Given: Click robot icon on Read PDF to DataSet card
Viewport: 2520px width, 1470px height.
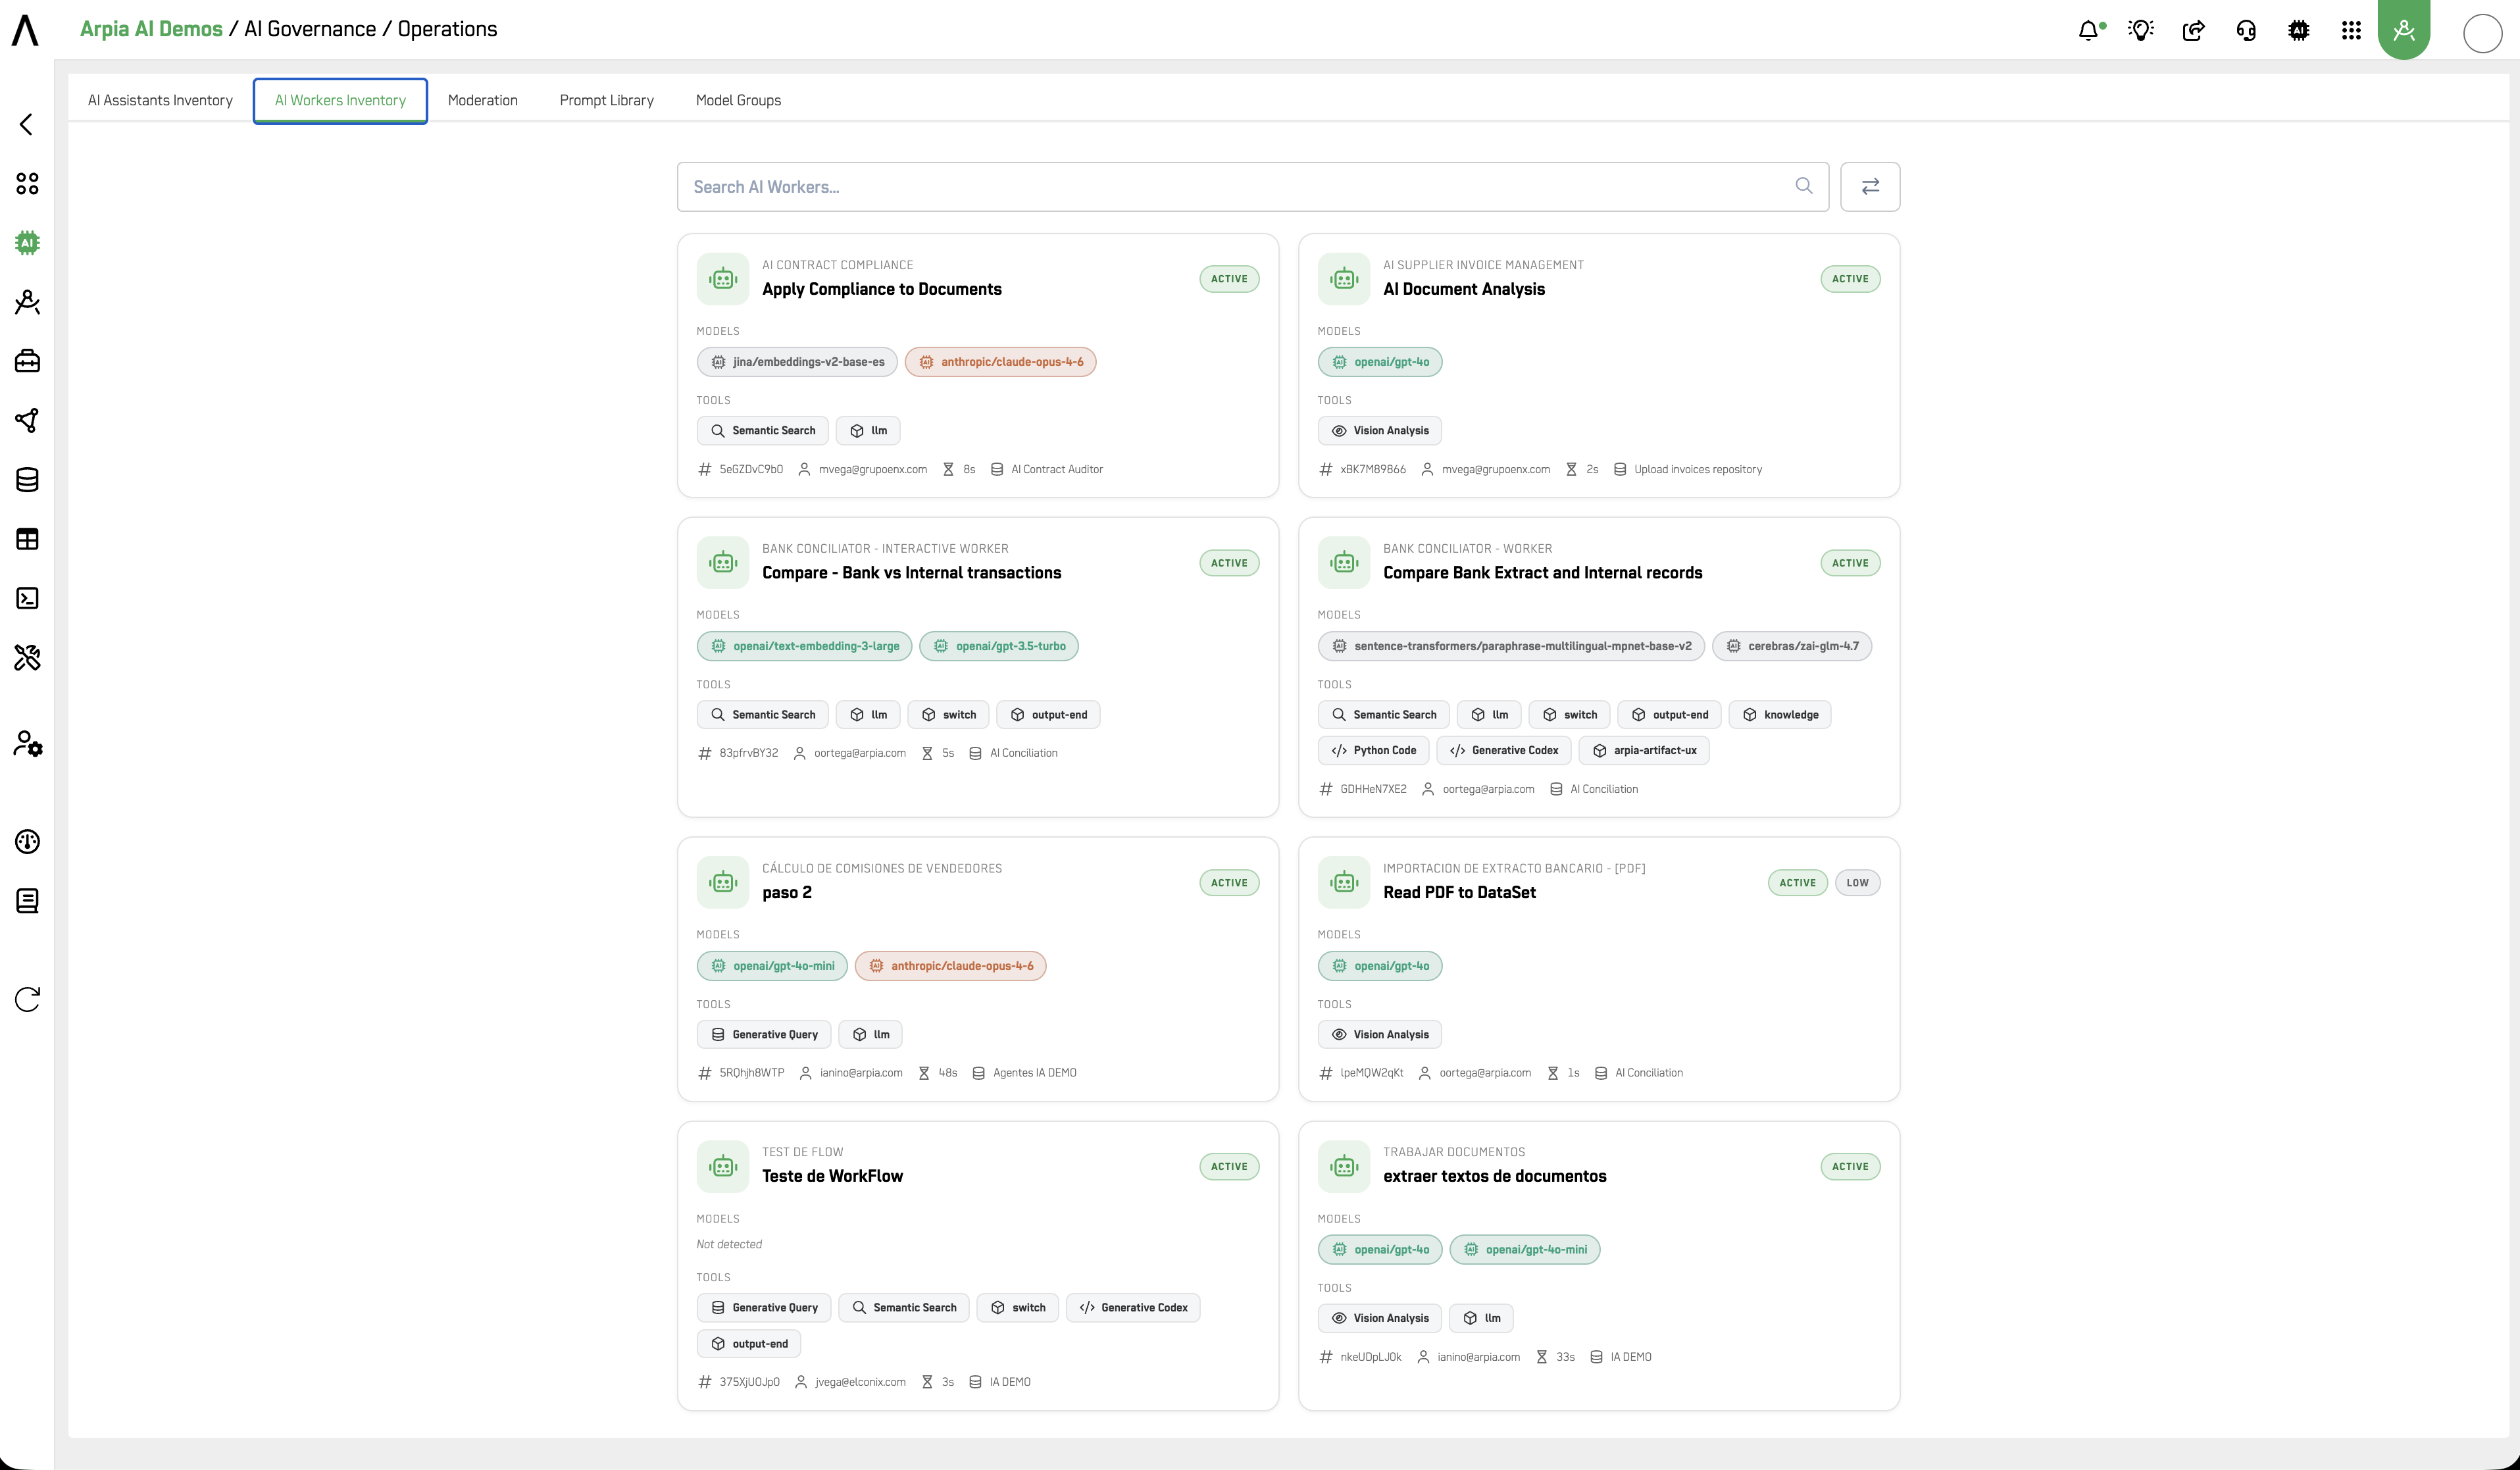Looking at the screenshot, I should (1344, 882).
